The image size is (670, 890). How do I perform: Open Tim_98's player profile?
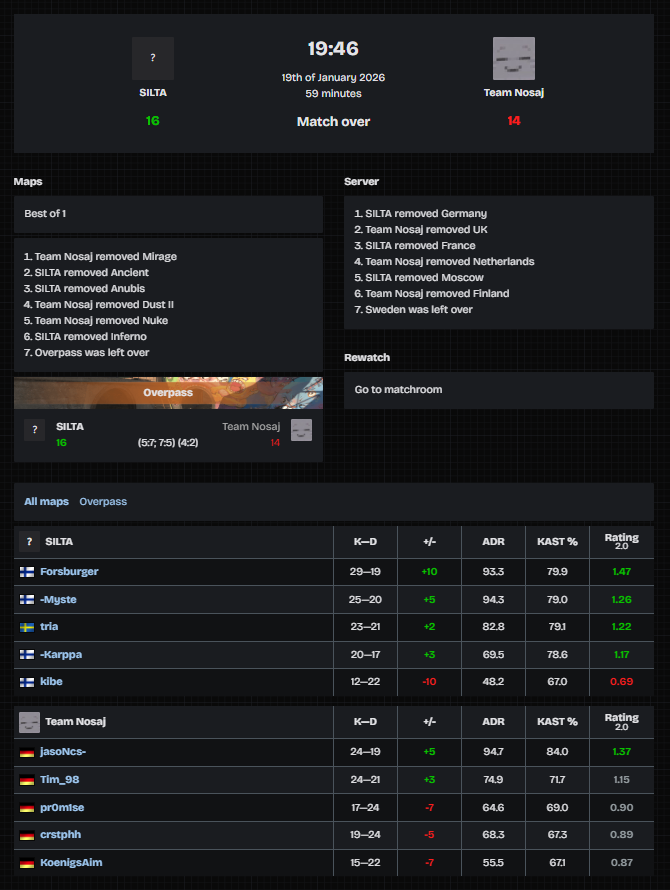[x=60, y=779]
